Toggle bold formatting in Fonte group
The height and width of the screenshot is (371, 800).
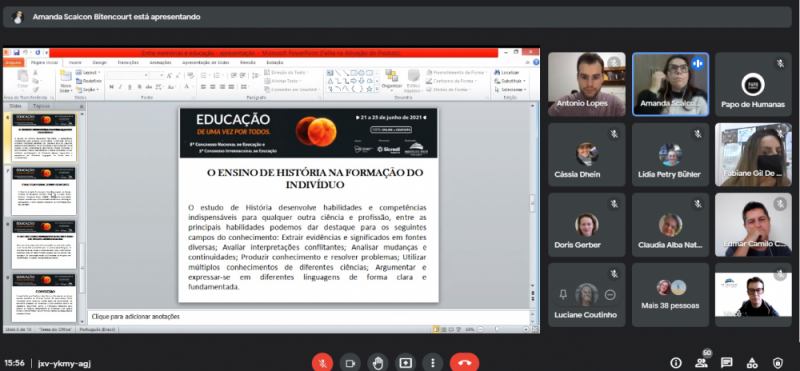tap(112, 87)
